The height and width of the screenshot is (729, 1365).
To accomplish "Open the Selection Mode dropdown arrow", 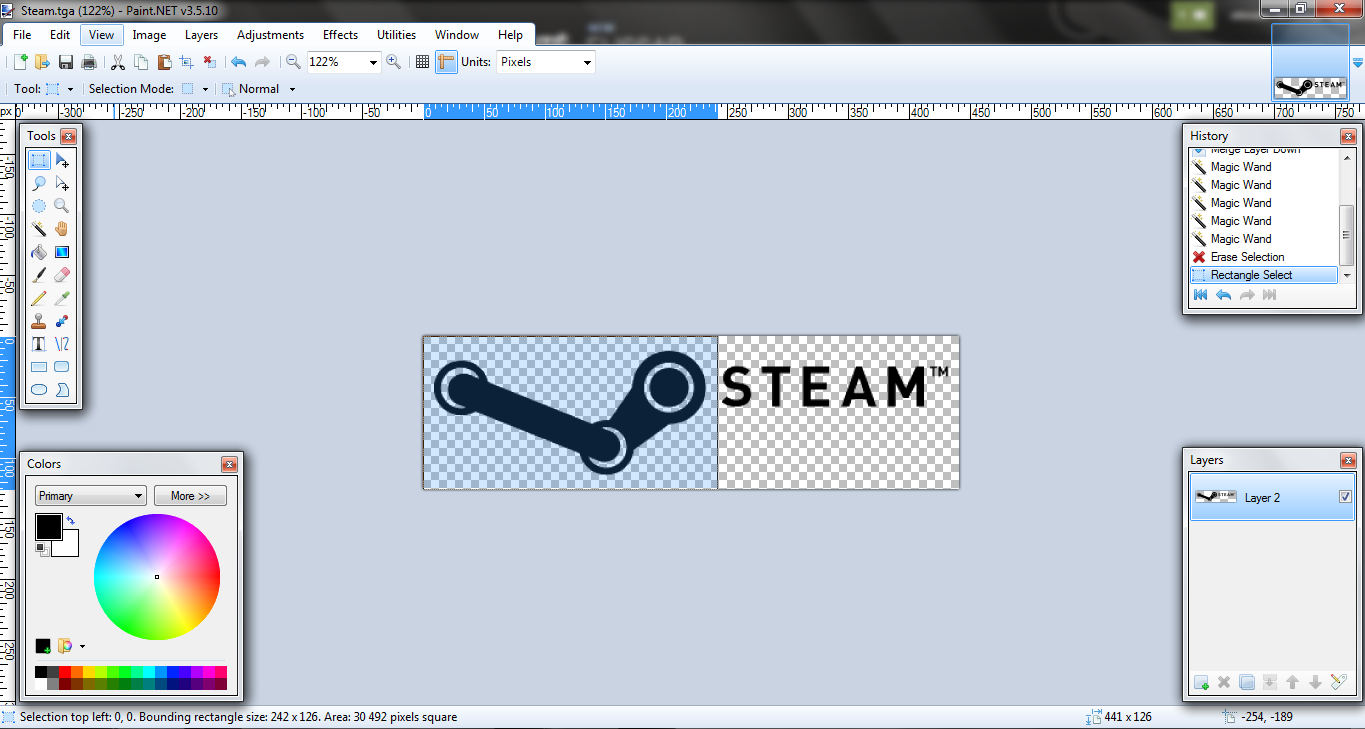I will pos(205,89).
